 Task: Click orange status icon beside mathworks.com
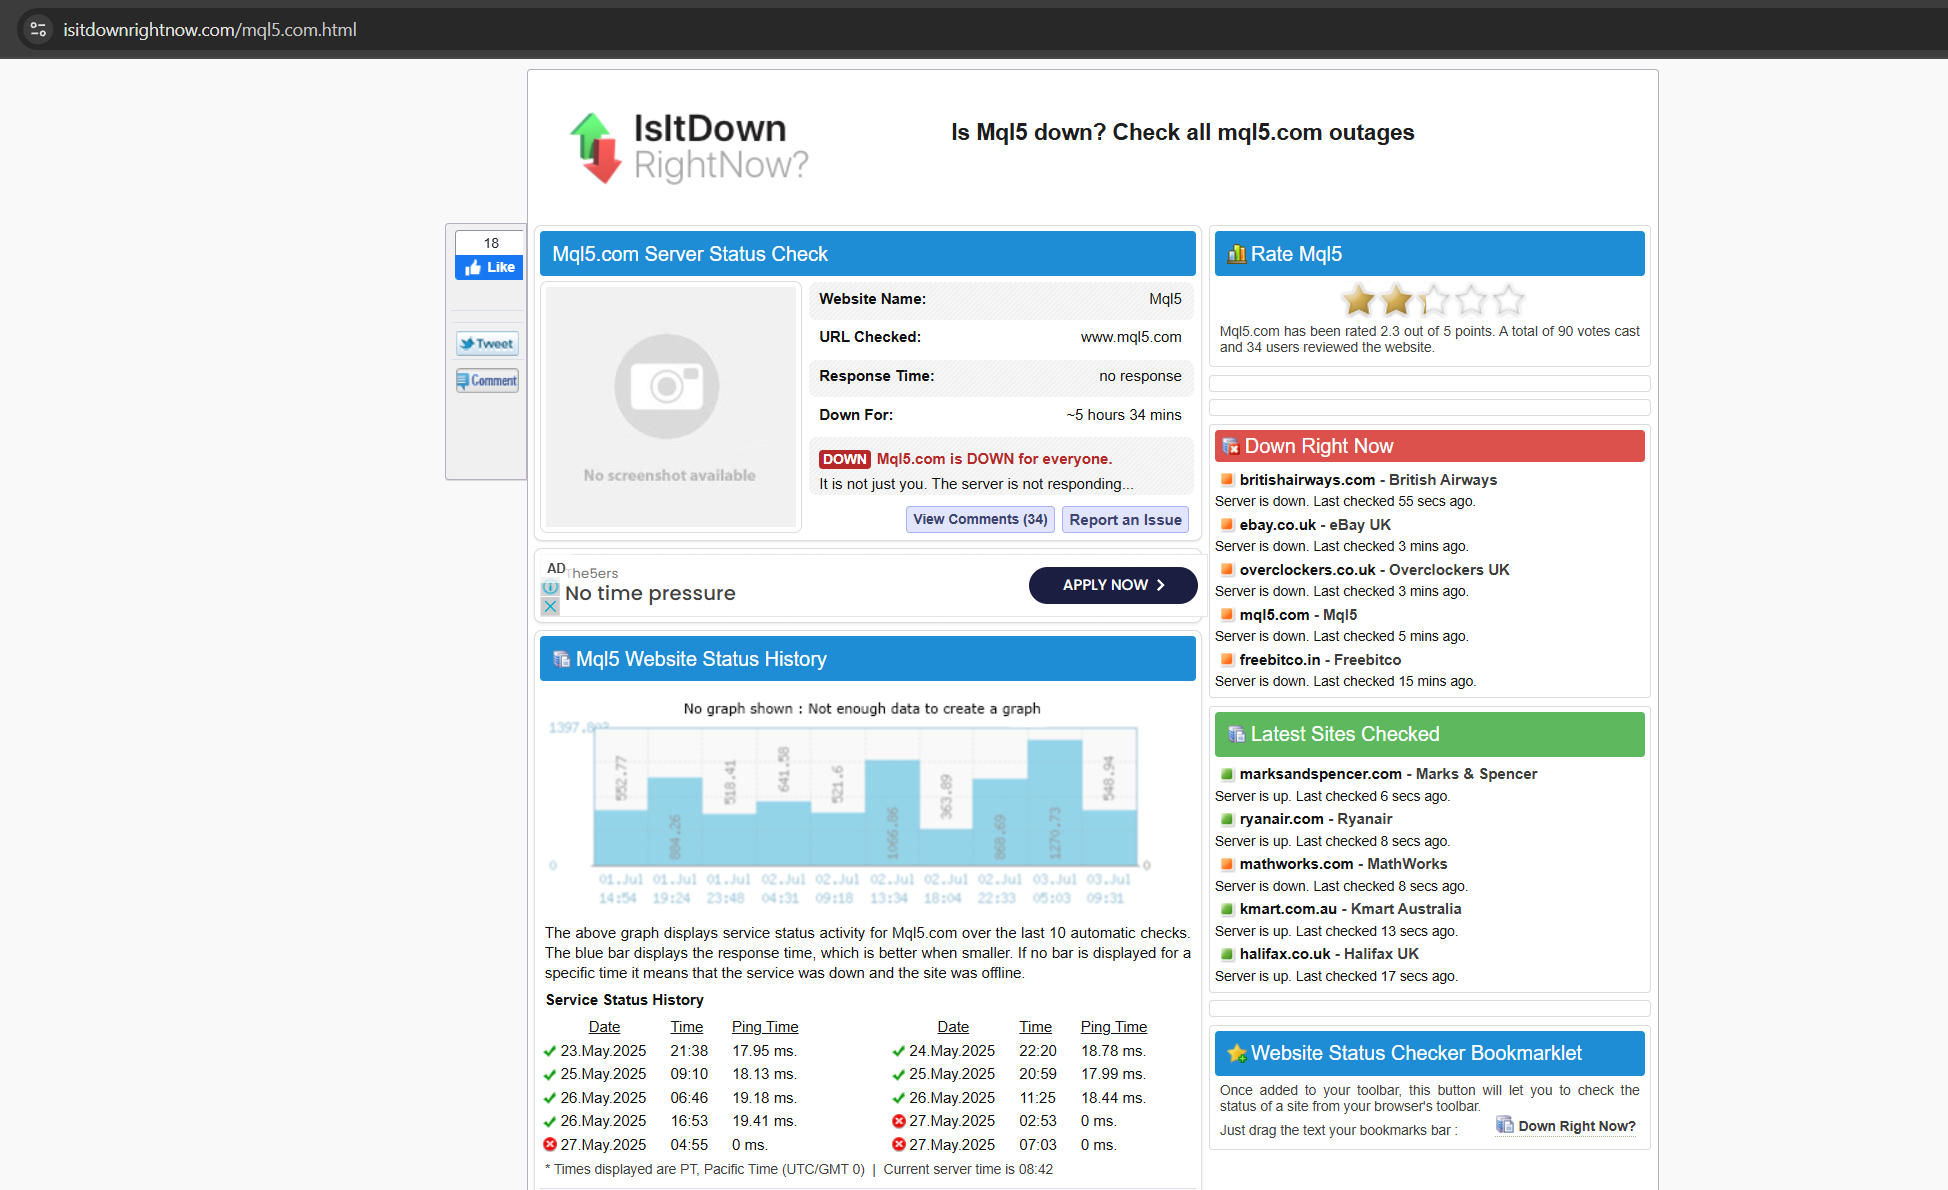[x=1227, y=863]
